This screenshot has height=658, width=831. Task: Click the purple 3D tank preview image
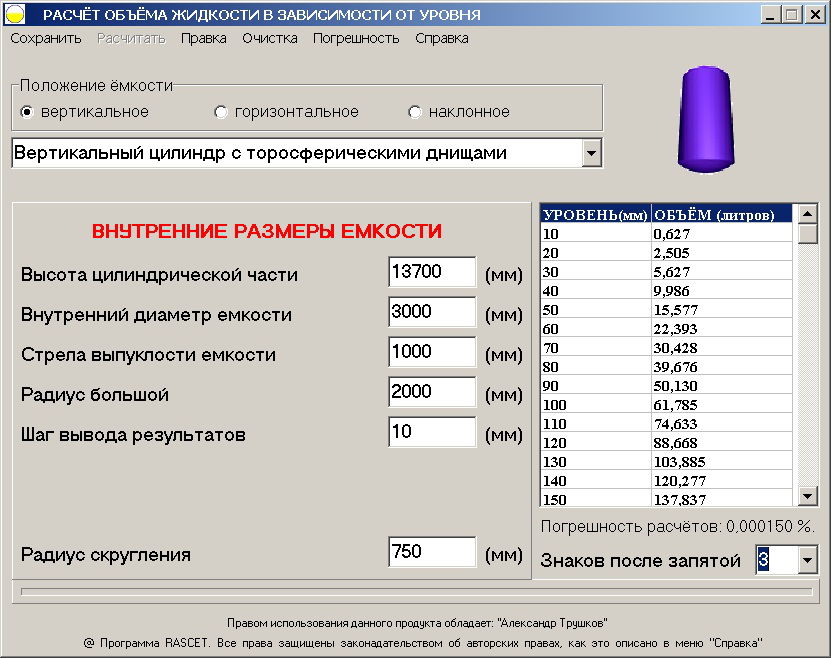tap(705, 116)
